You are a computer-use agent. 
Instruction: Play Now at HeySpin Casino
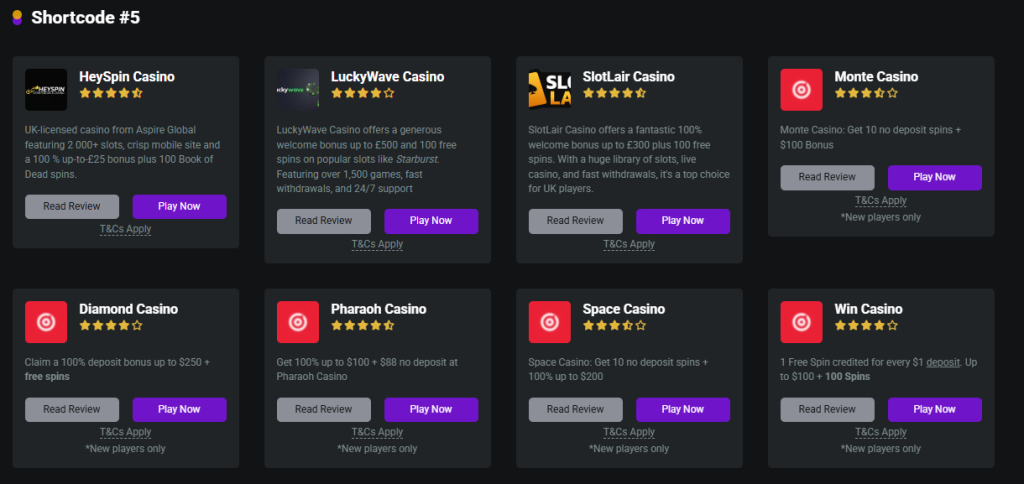coord(180,206)
